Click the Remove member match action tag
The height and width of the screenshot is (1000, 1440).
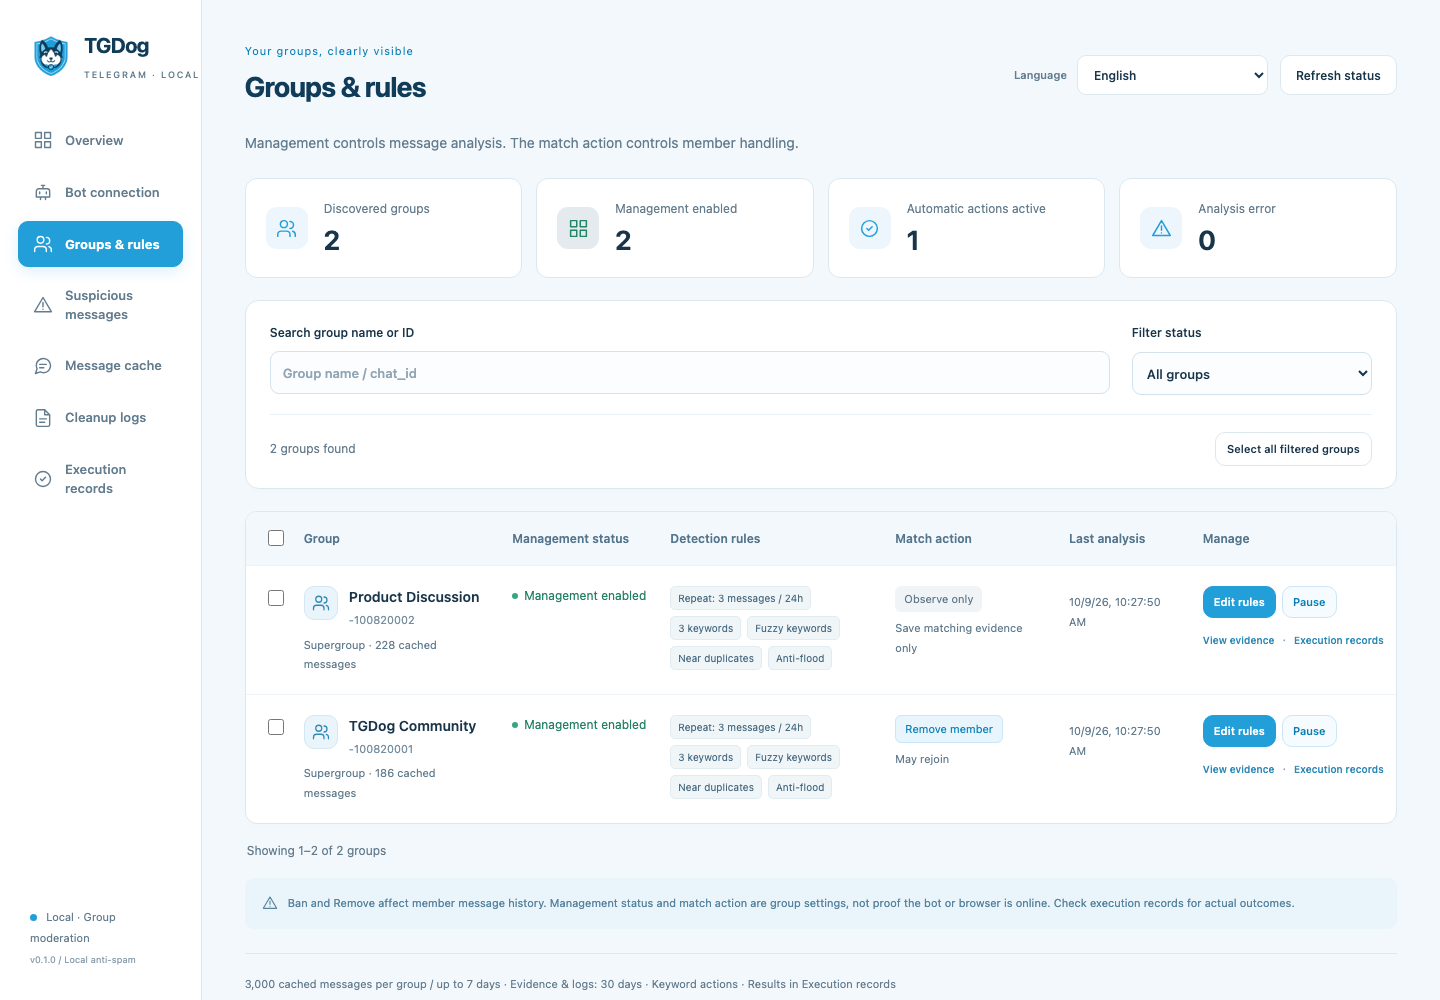coord(949,729)
